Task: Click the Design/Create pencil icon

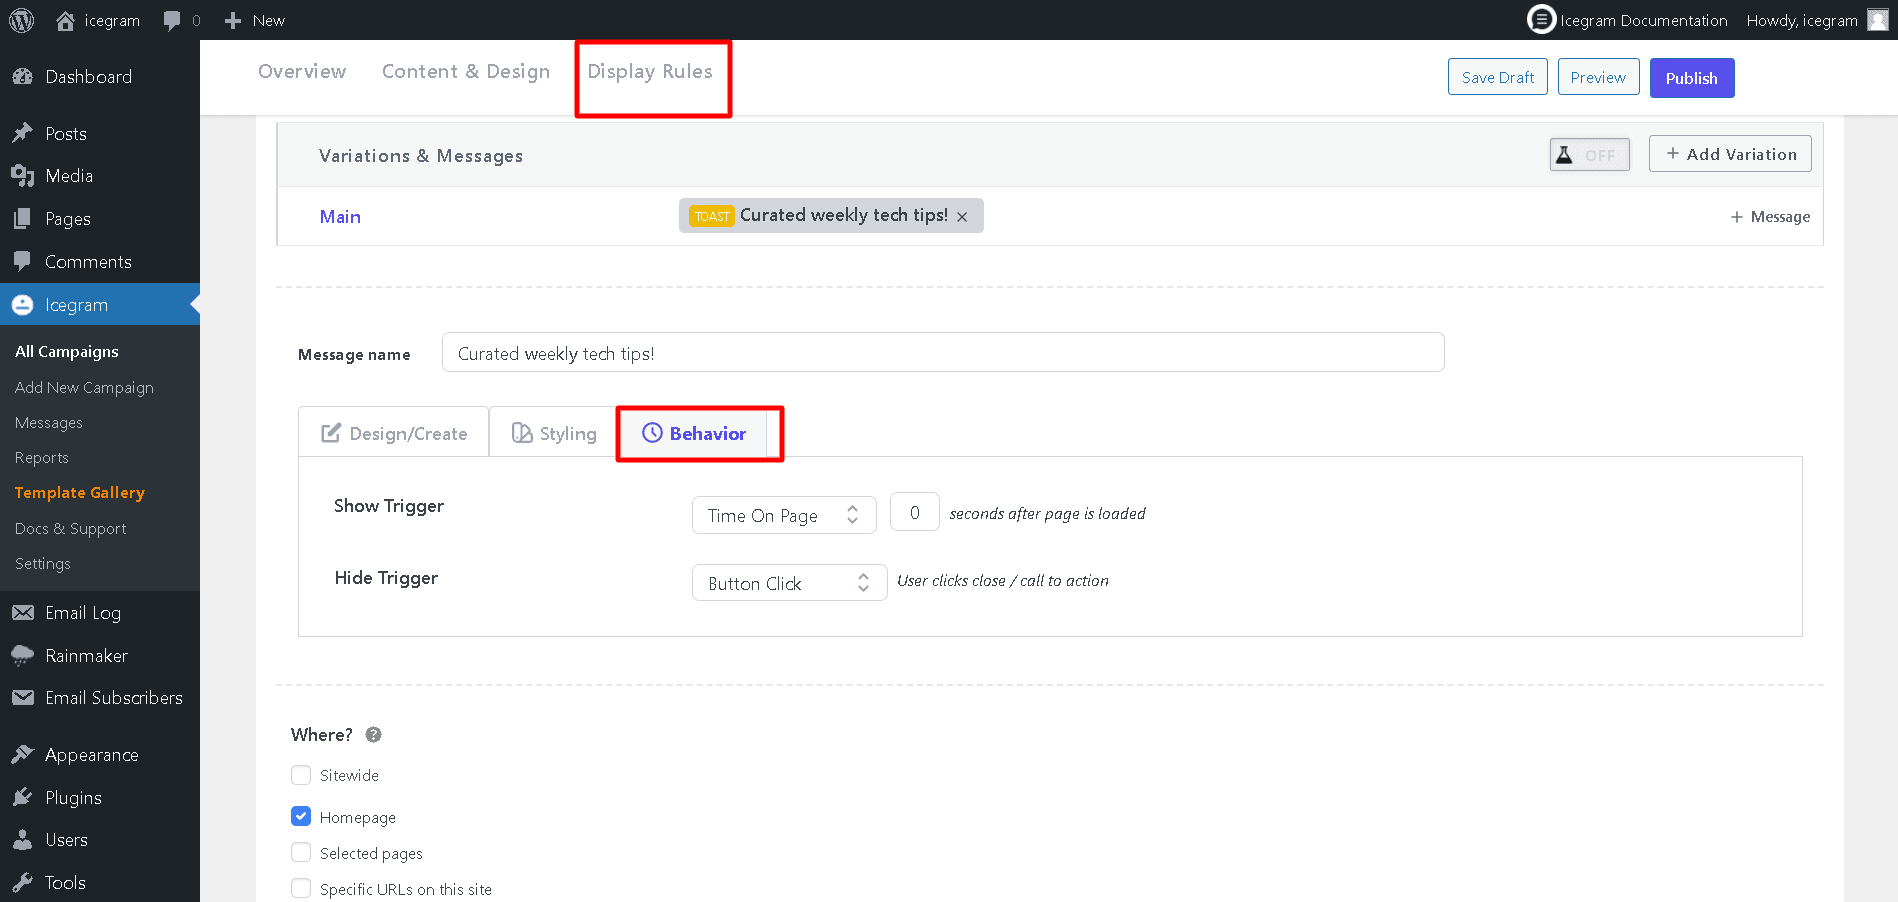Action: 331,433
